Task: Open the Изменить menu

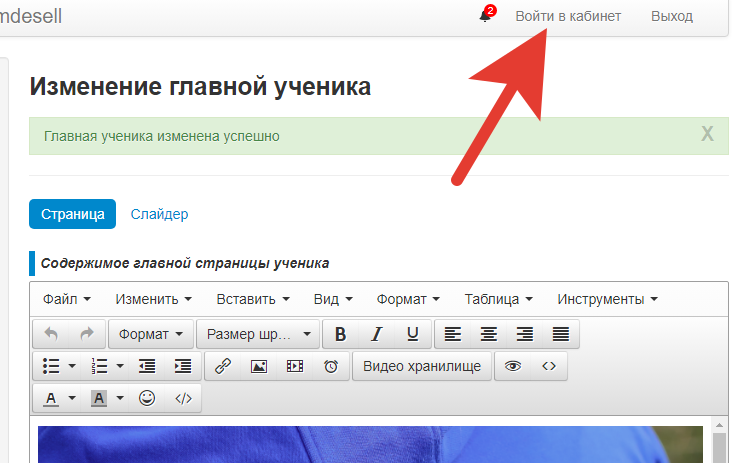Action: click(x=153, y=299)
